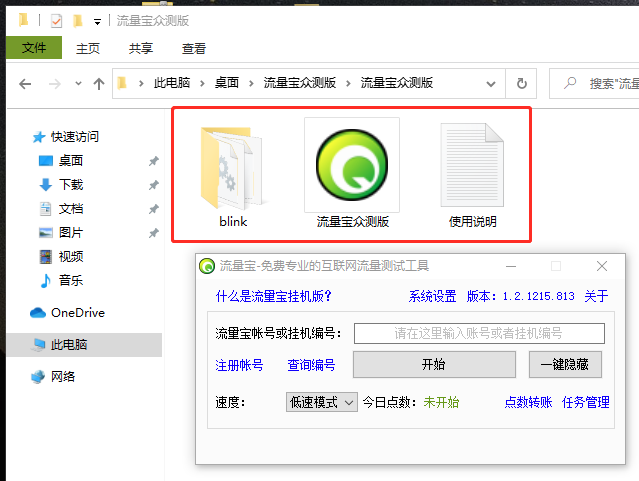This screenshot has width=639, height=481.
Task: Click the 注册帐号 link
Action: pos(239,365)
